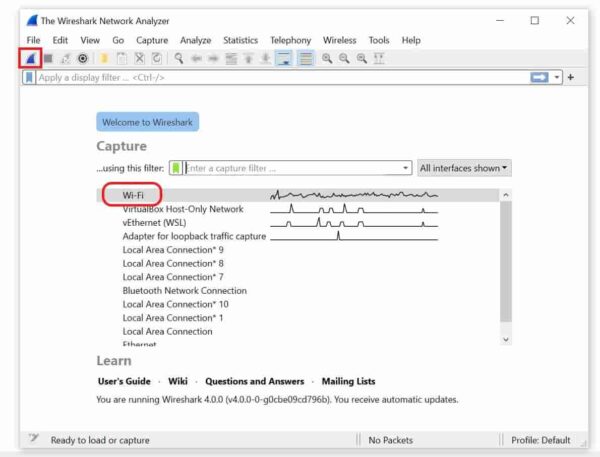Click the close capture file X icon
Screen dimensions: 600x457
pyautogui.click(x=139, y=59)
